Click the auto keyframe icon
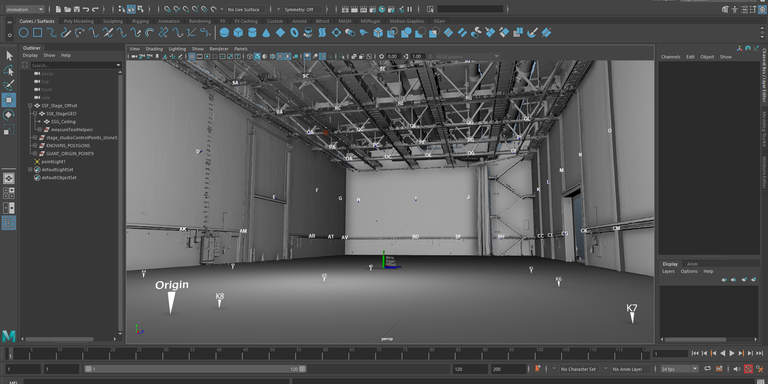 (748, 369)
